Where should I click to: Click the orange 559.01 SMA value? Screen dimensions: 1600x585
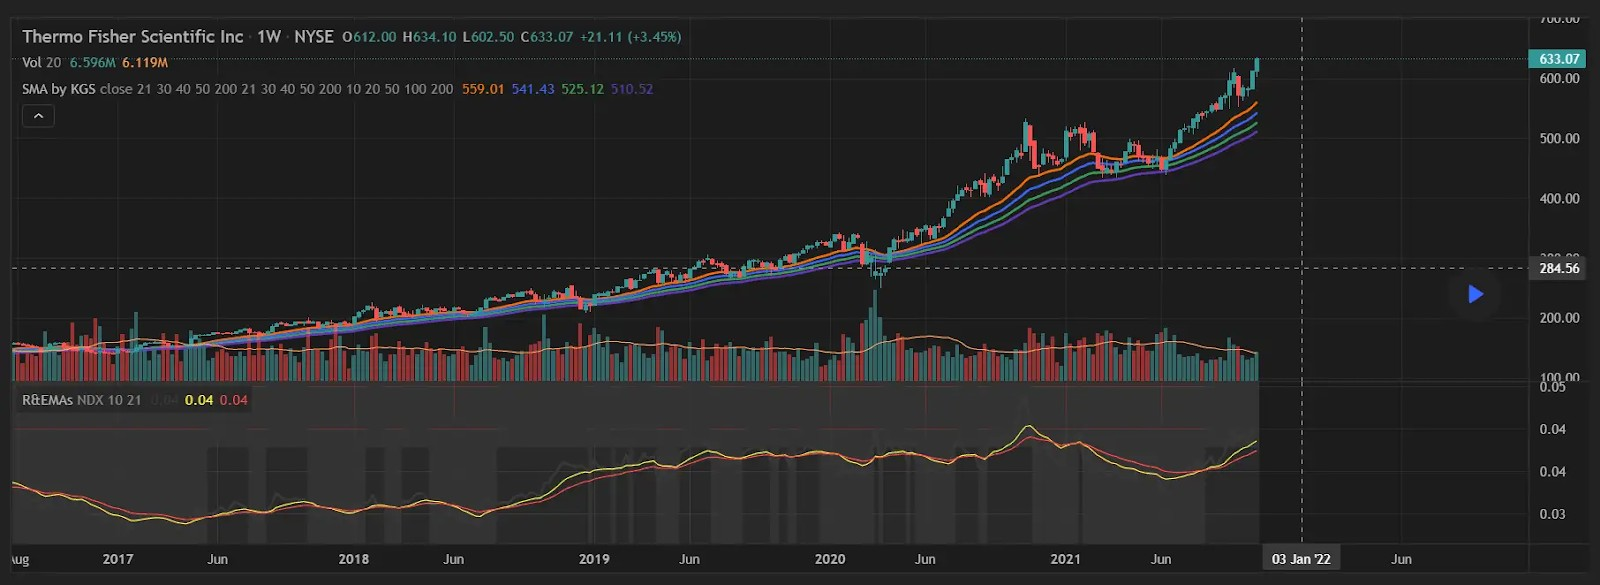tap(483, 89)
